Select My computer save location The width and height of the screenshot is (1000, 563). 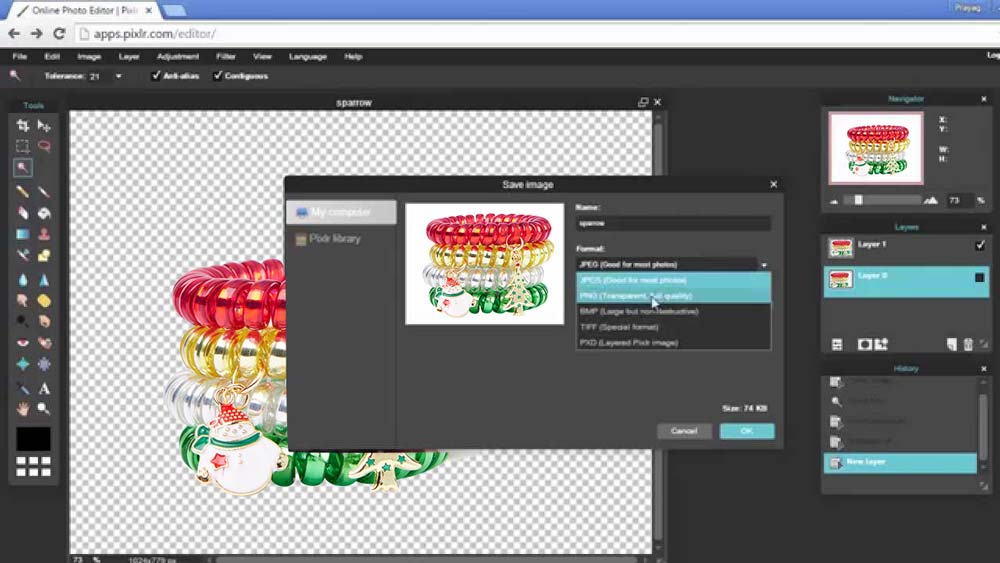tap(341, 212)
